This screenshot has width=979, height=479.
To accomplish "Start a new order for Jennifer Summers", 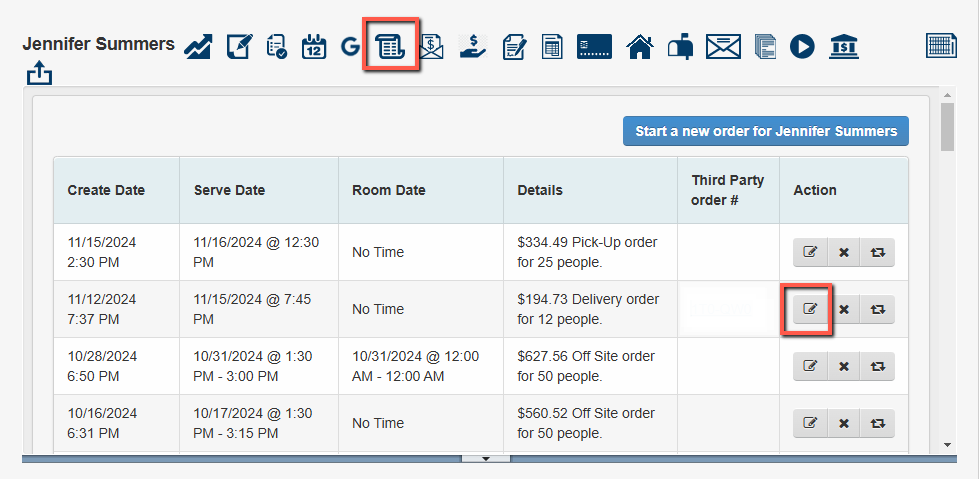I will point(765,131).
